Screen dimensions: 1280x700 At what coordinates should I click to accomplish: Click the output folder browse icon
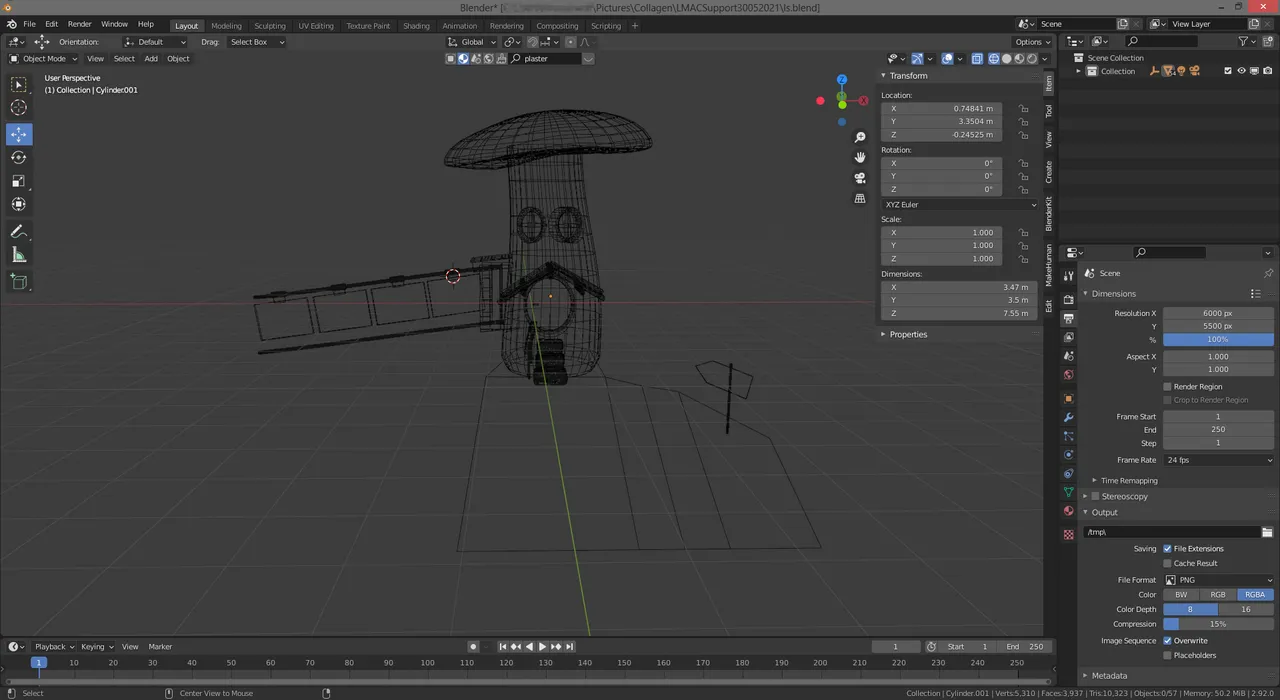pyautogui.click(x=1267, y=532)
